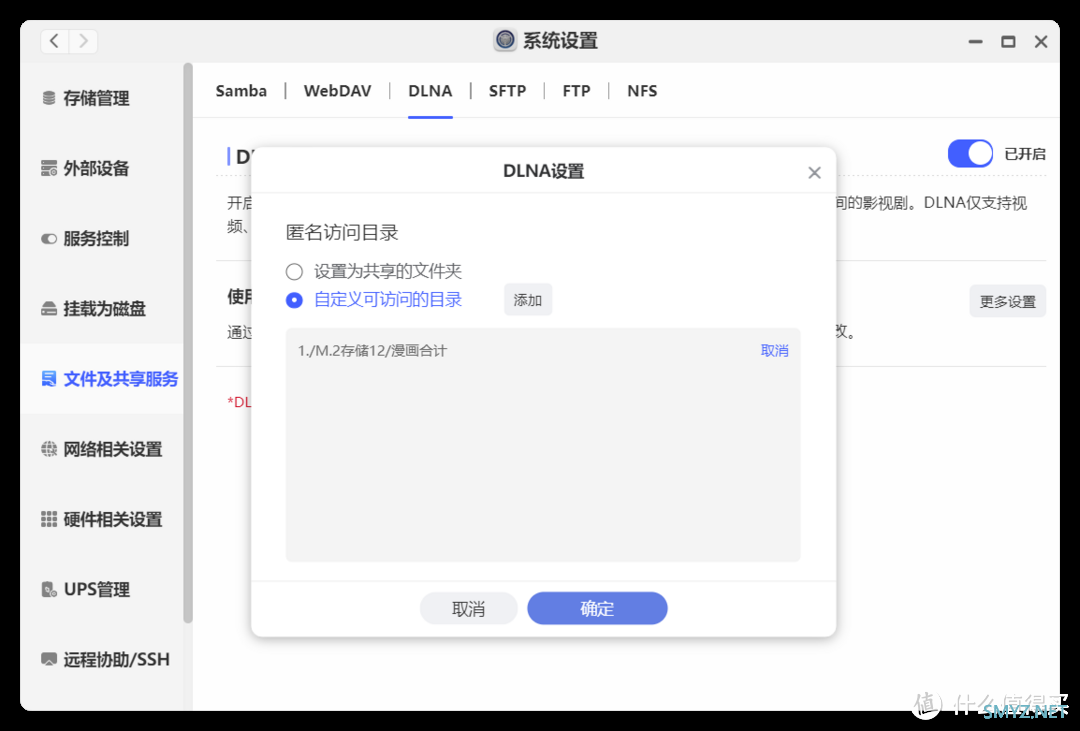This screenshot has height=731, width=1080.
Task: Select 设置为共享的文件夹 radio option
Action: point(294,271)
